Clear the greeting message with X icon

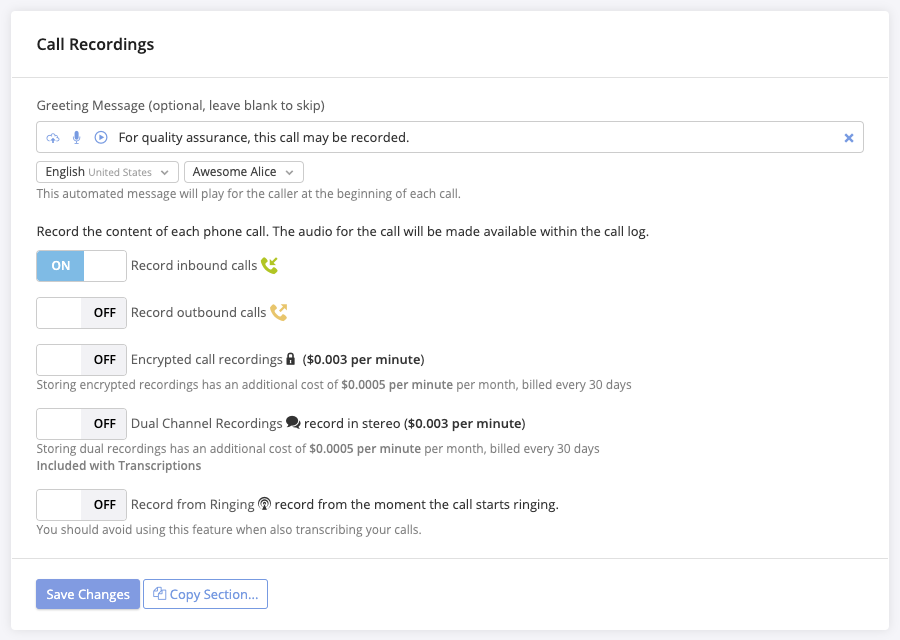(849, 138)
